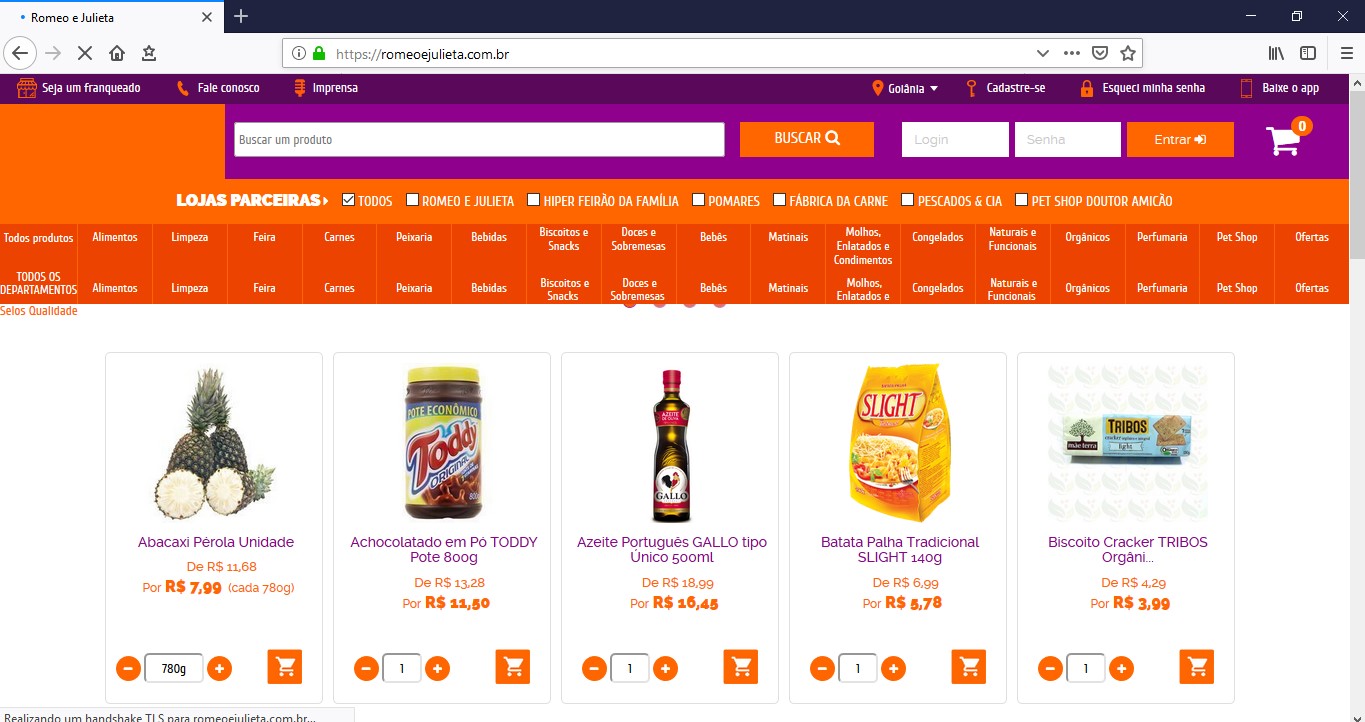Viewport: 1365px width, 722px height.
Task: Check HIPER FEIRÃO DA FAMÍLIA checkbox
Action: (534, 200)
